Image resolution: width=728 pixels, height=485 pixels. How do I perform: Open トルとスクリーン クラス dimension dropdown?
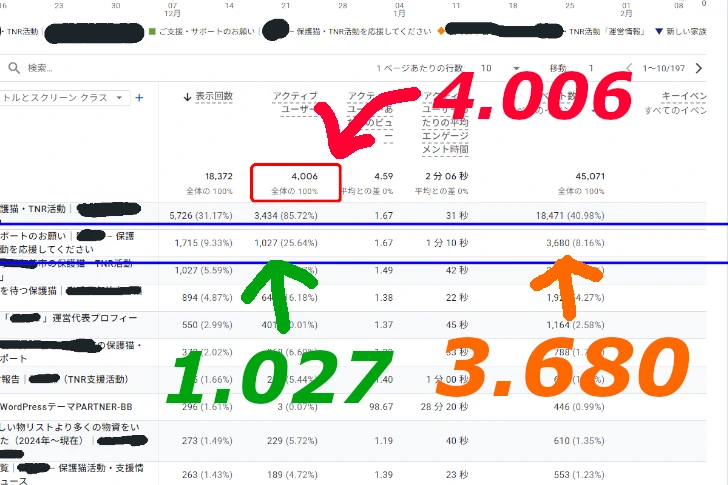click(x=121, y=98)
